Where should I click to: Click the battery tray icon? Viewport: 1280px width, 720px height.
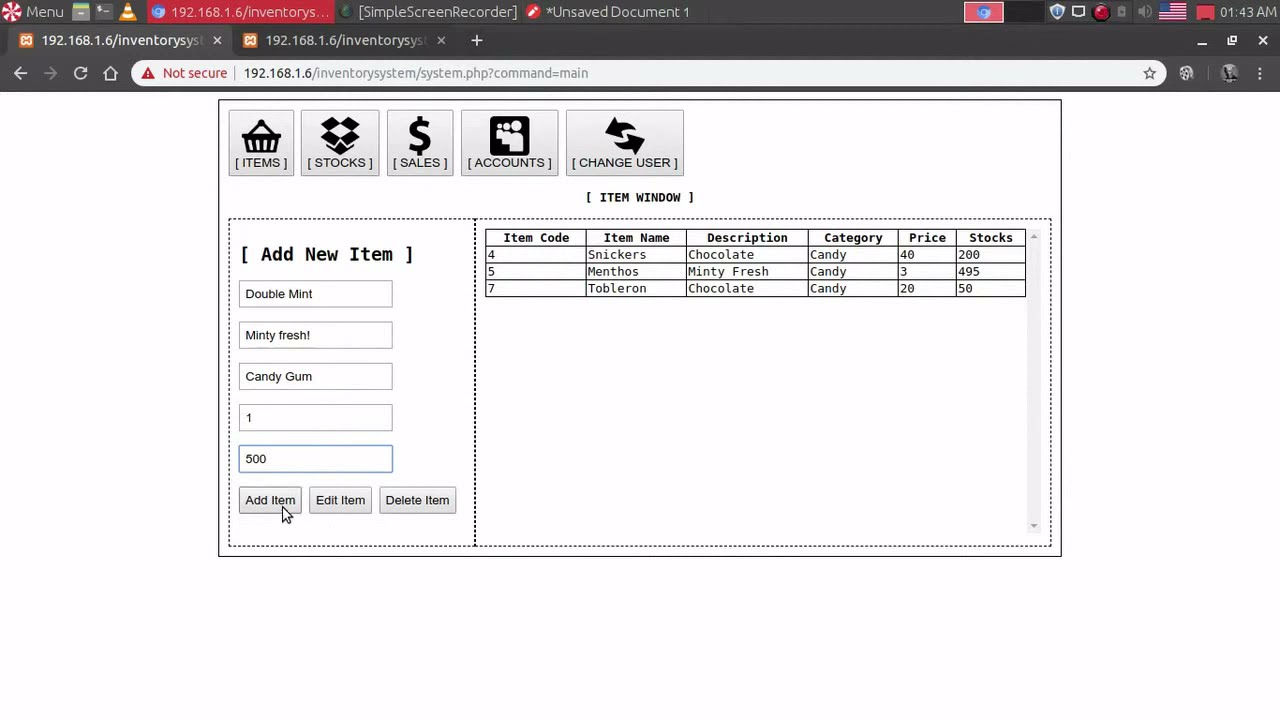(1122, 12)
